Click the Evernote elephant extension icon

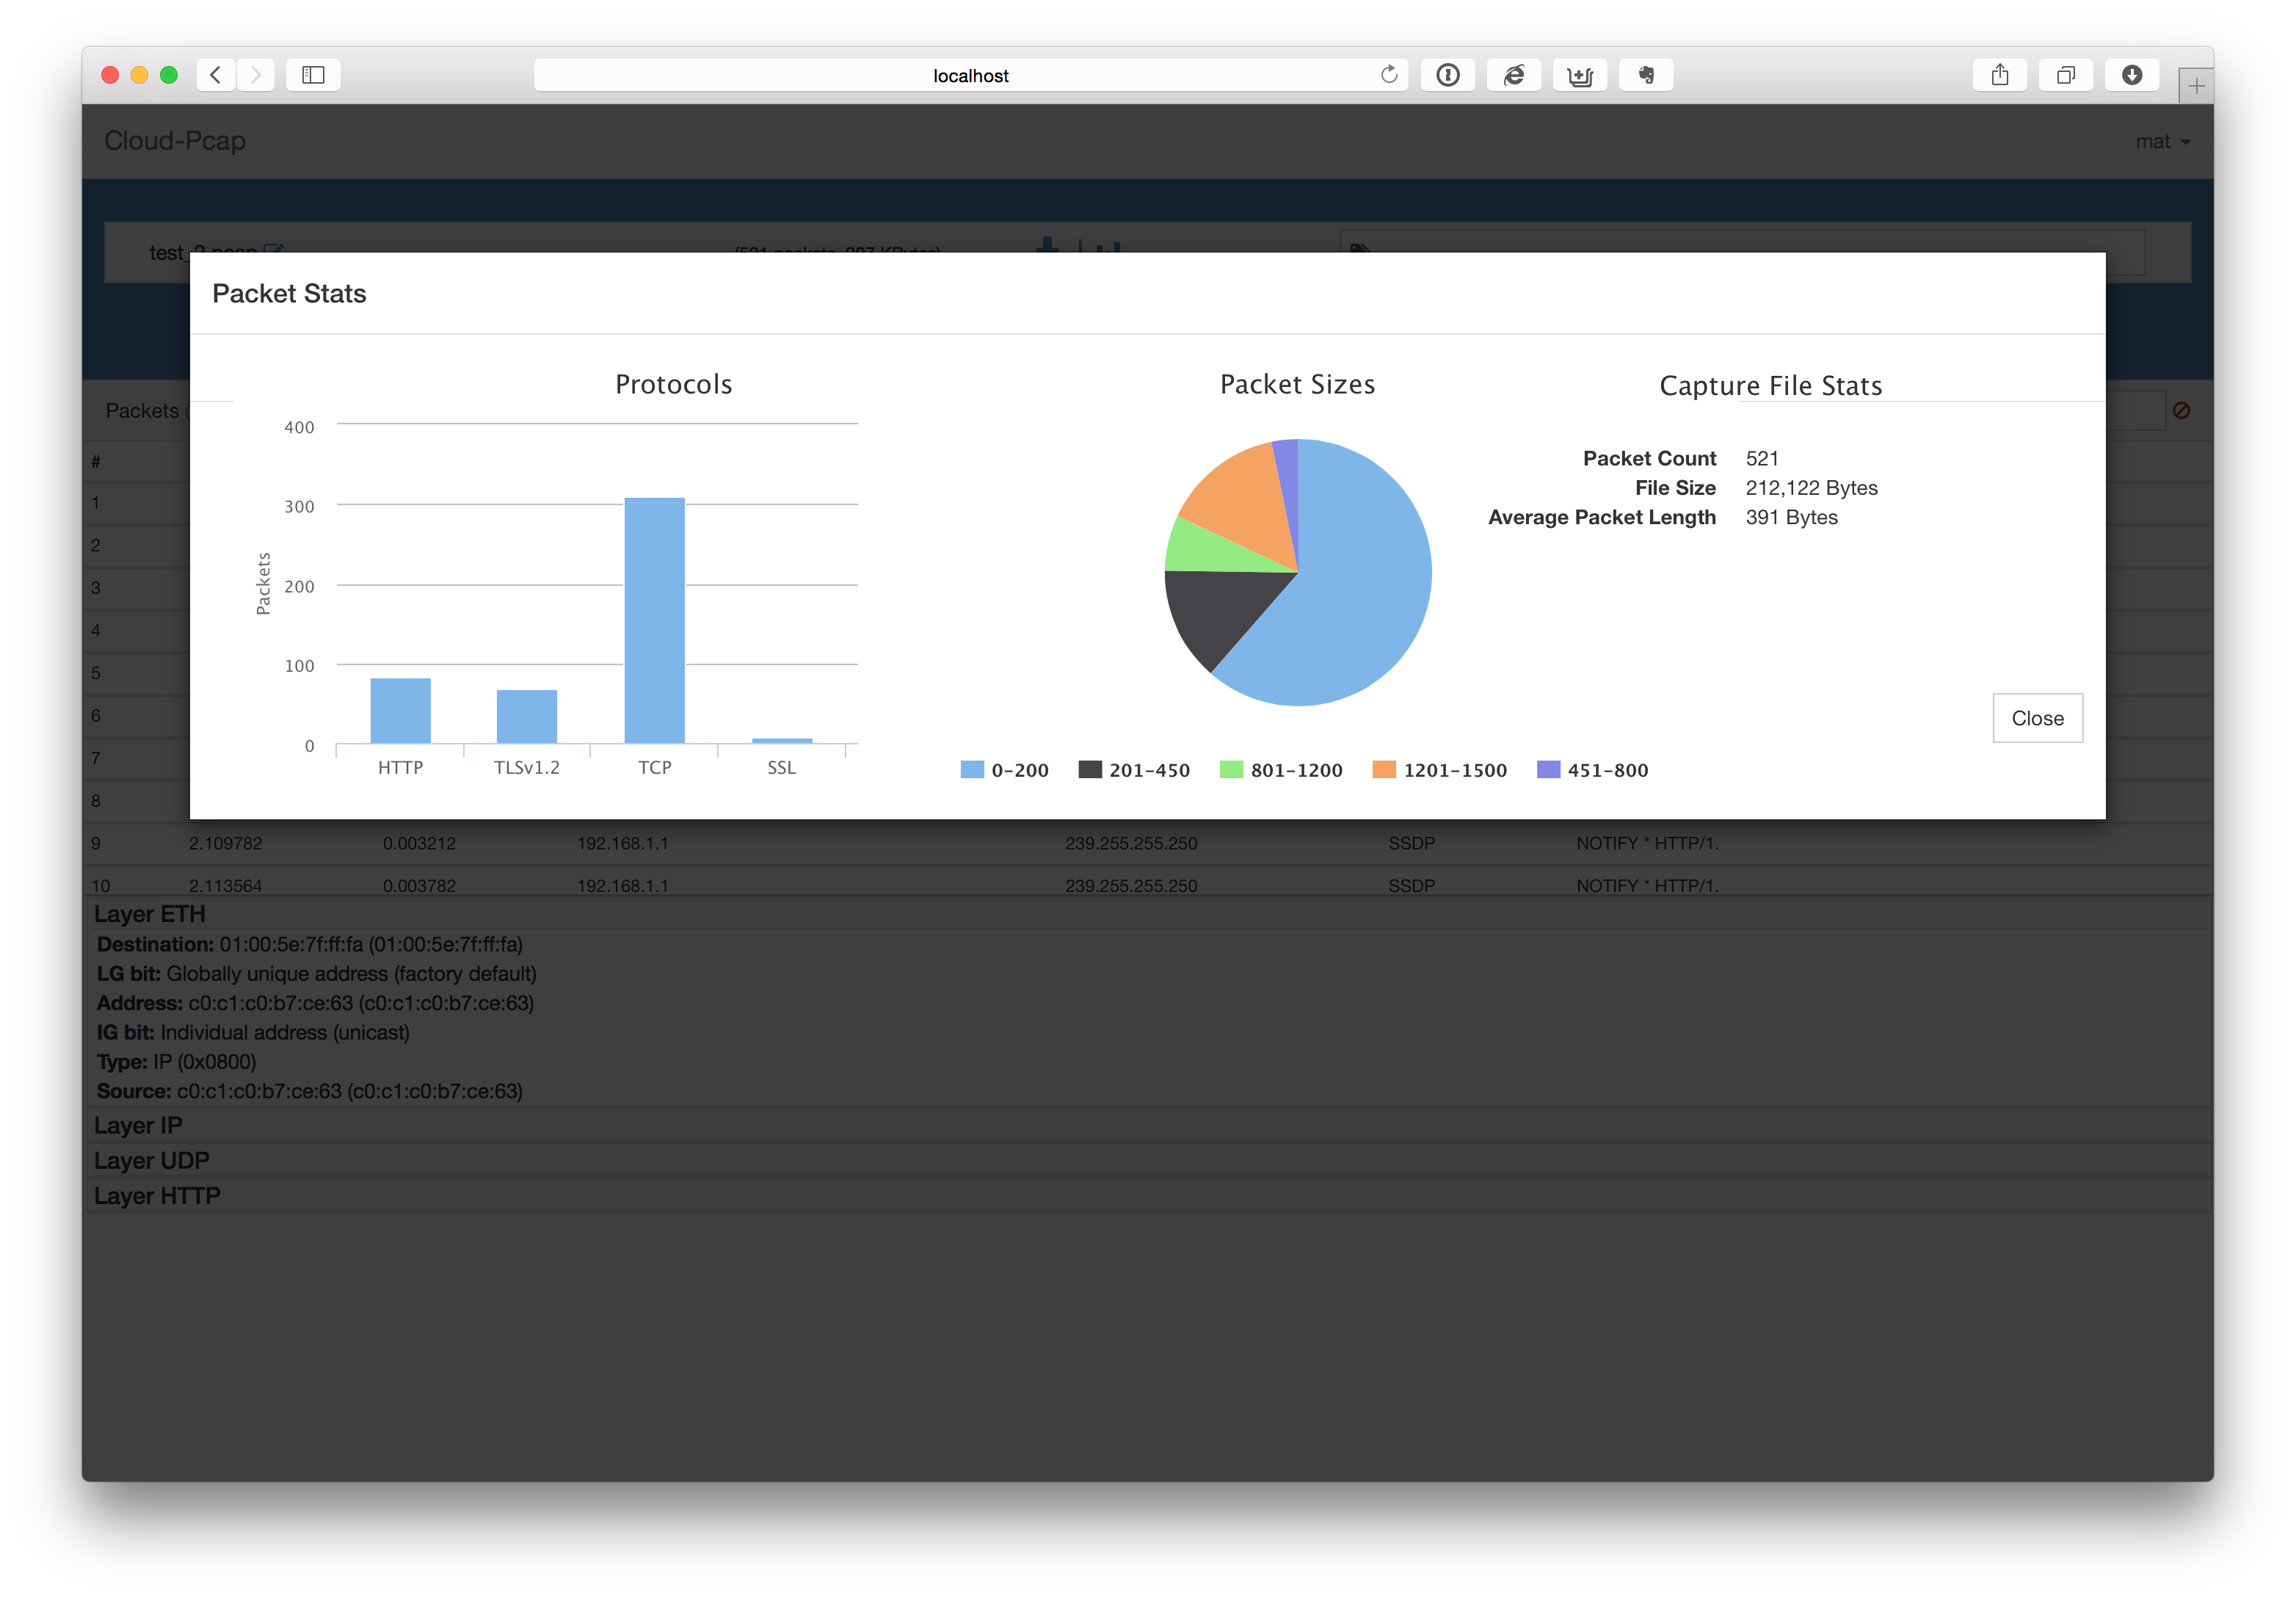pos(1645,75)
